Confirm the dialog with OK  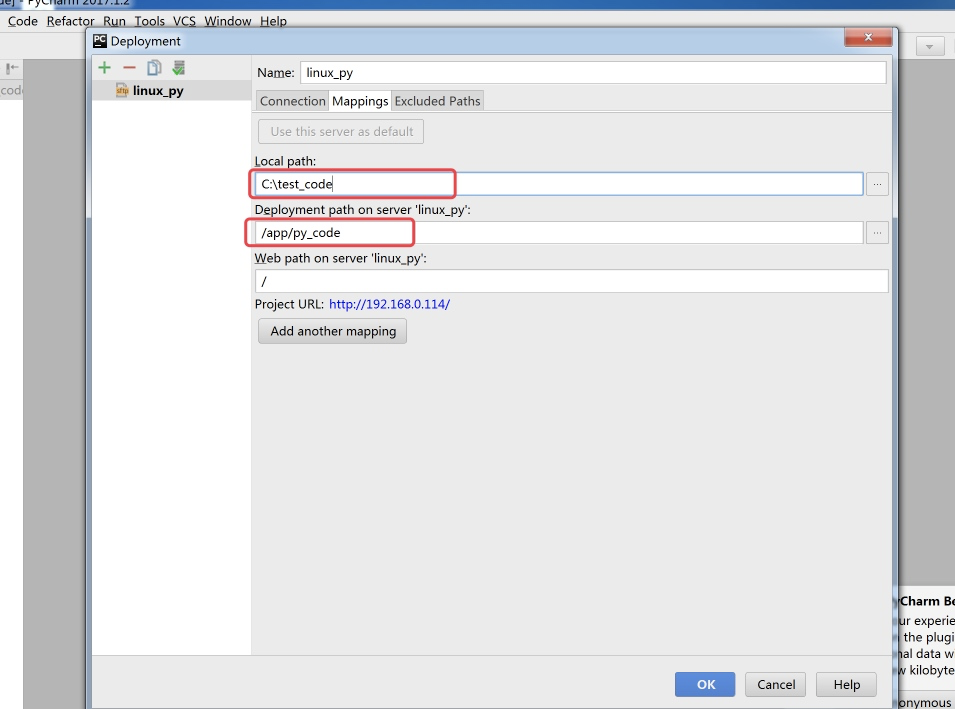(x=705, y=685)
